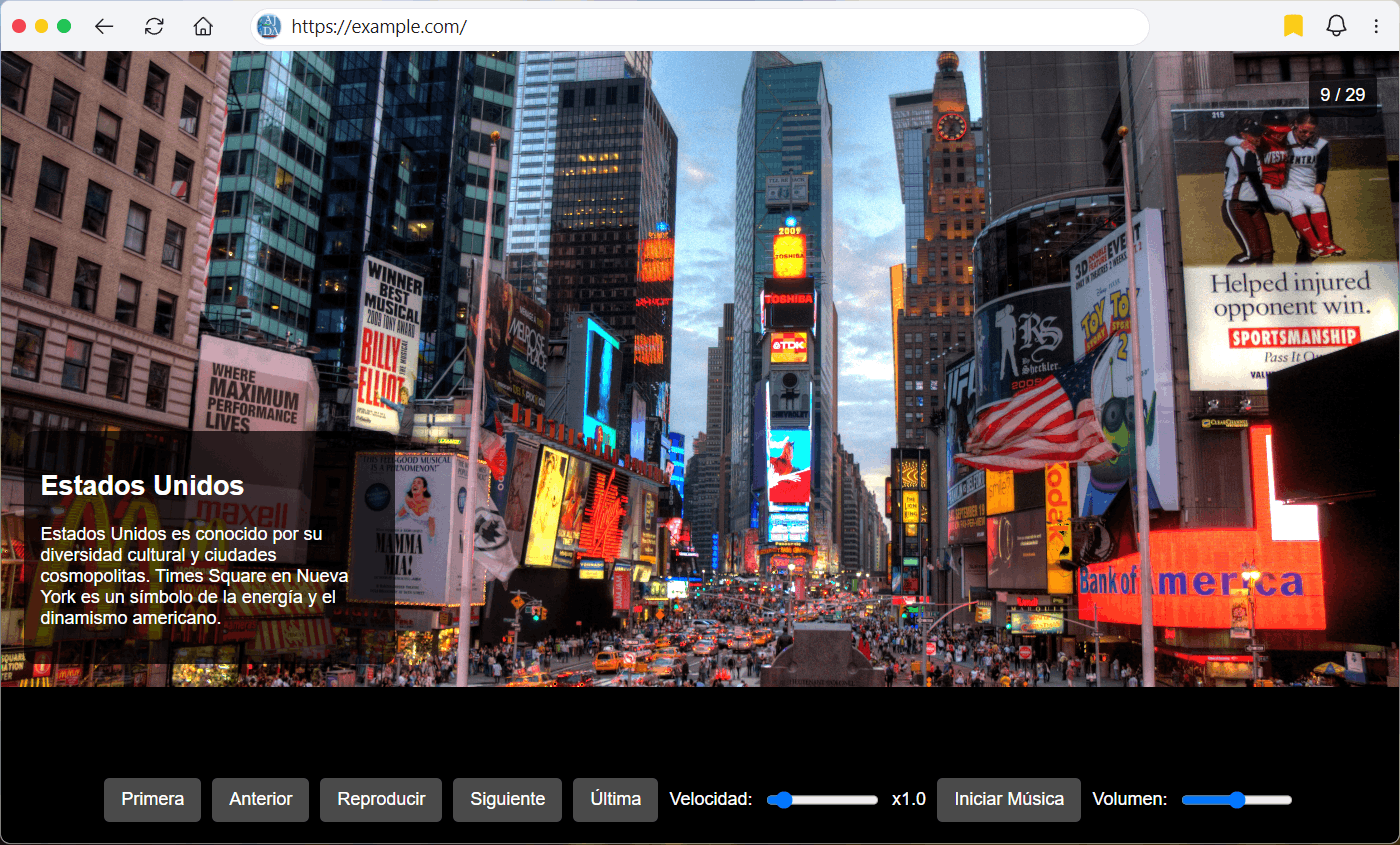Advance to next slide with Siguiente
The width and height of the screenshot is (1400, 845).
click(508, 800)
